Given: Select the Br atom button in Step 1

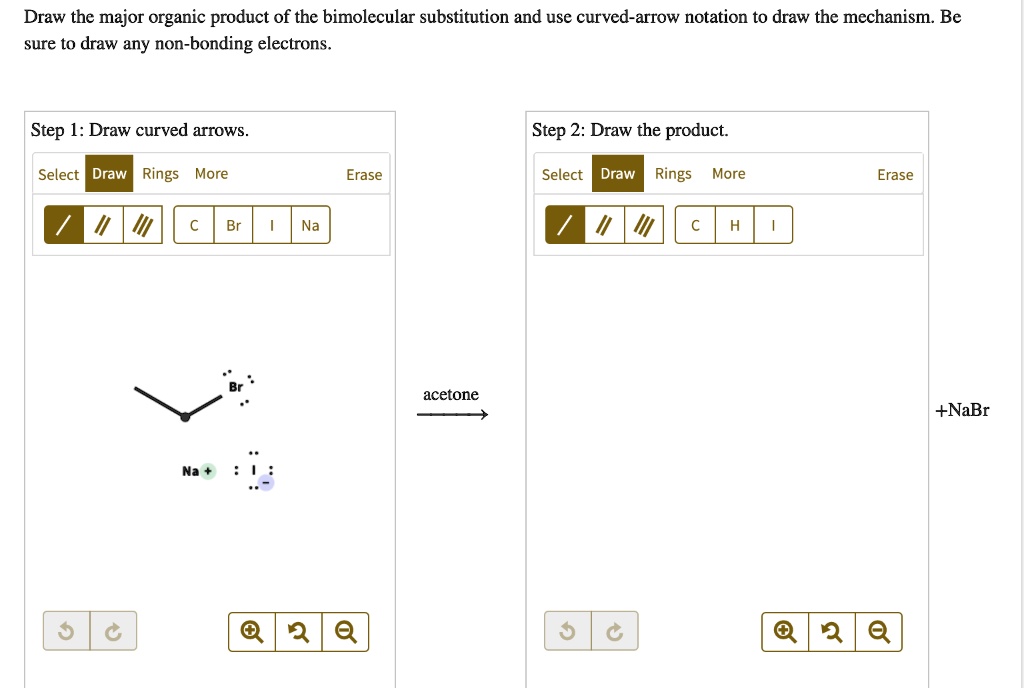Looking at the screenshot, I should [233, 224].
